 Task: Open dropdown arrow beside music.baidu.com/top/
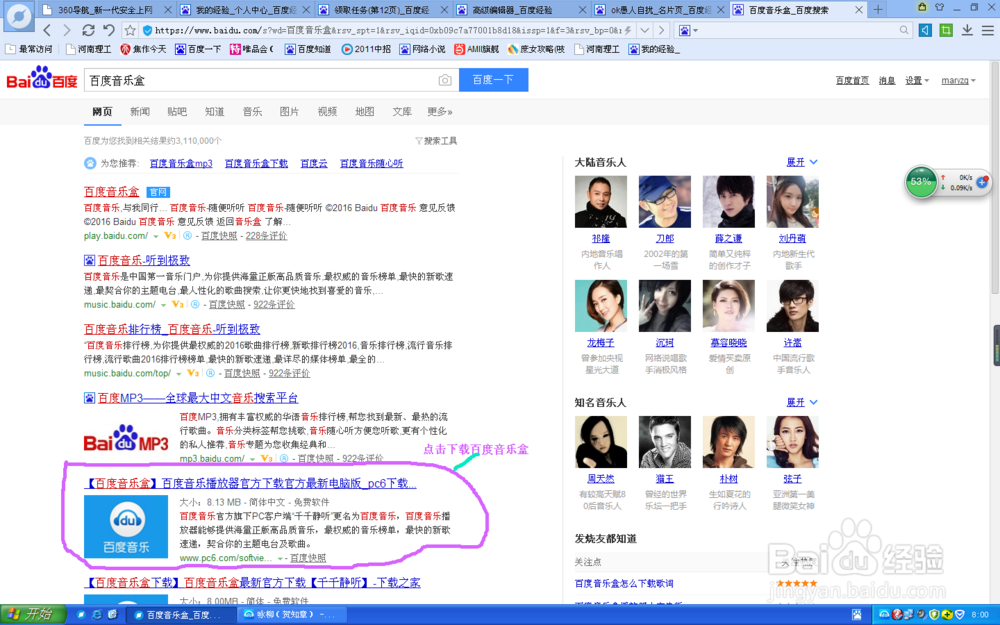[179, 374]
